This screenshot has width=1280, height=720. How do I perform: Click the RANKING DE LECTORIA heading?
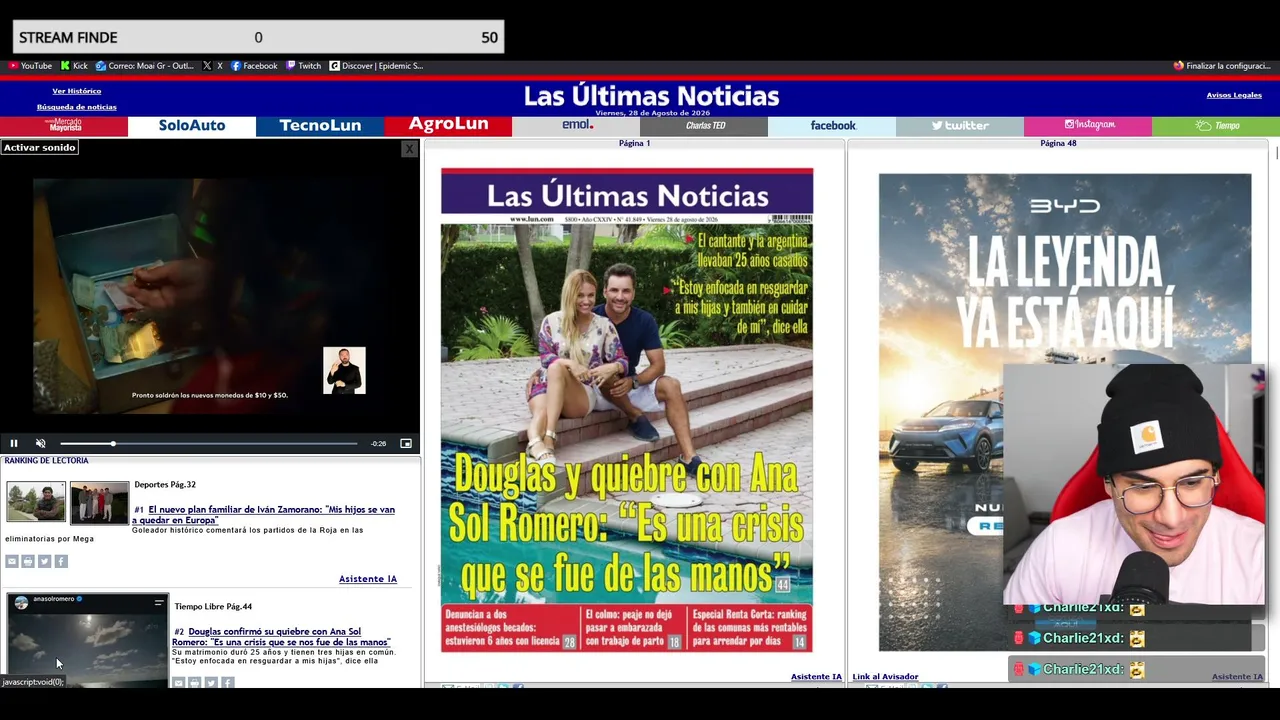coord(46,461)
